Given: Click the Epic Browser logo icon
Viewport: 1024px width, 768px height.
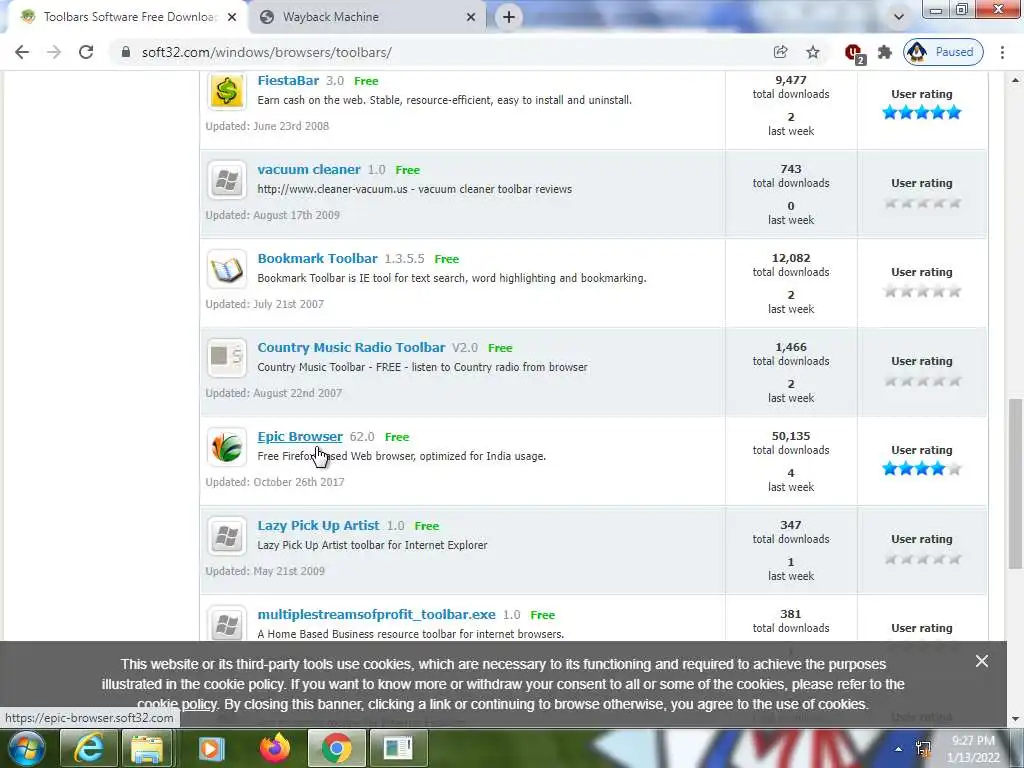Looking at the screenshot, I should pyautogui.click(x=227, y=447).
